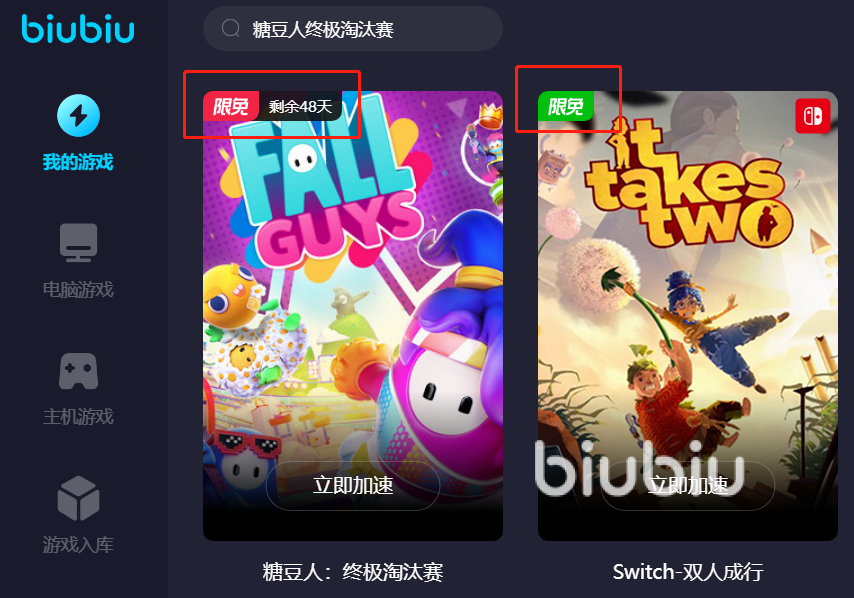The height and width of the screenshot is (598, 854).
Task: Select the lightning bolt My Games icon
Action: tap(78, 115)
